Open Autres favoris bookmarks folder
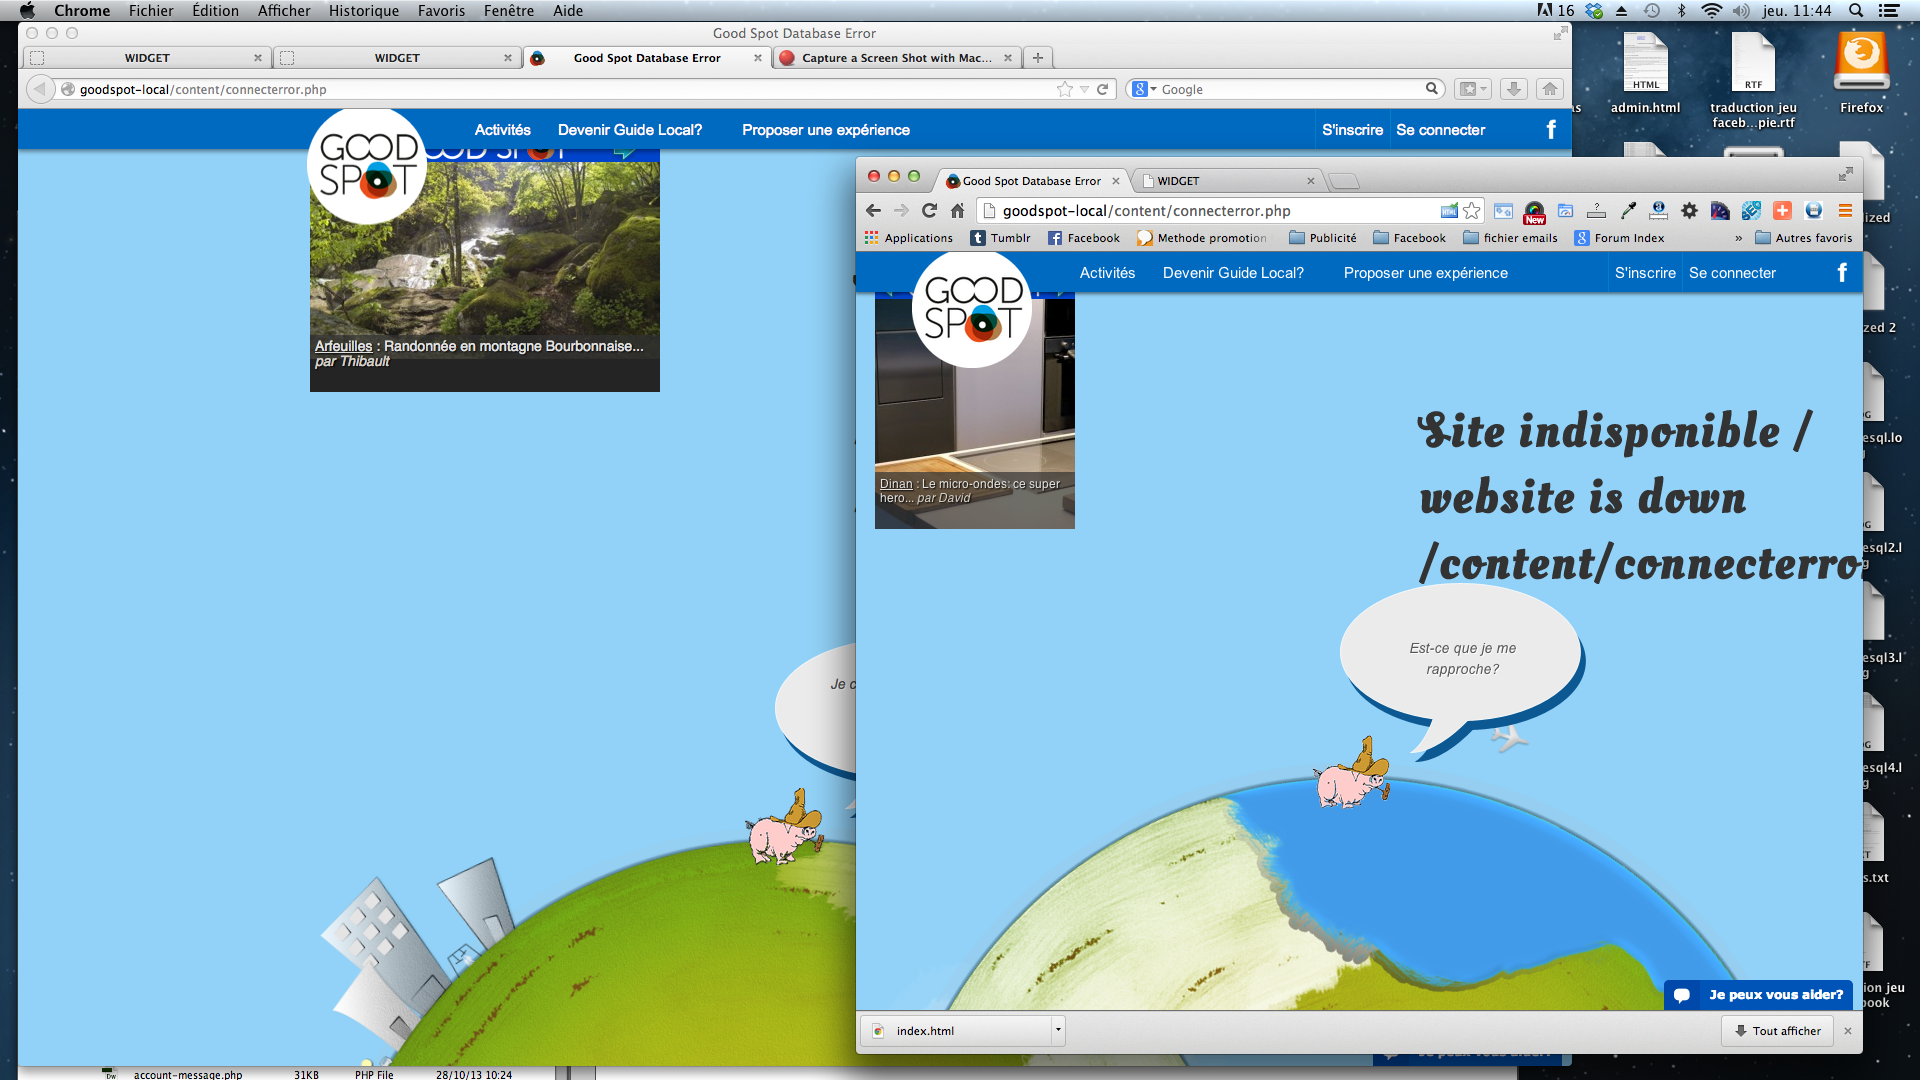Screen dimensions: 1920x1080 [x=1804, y=238]
